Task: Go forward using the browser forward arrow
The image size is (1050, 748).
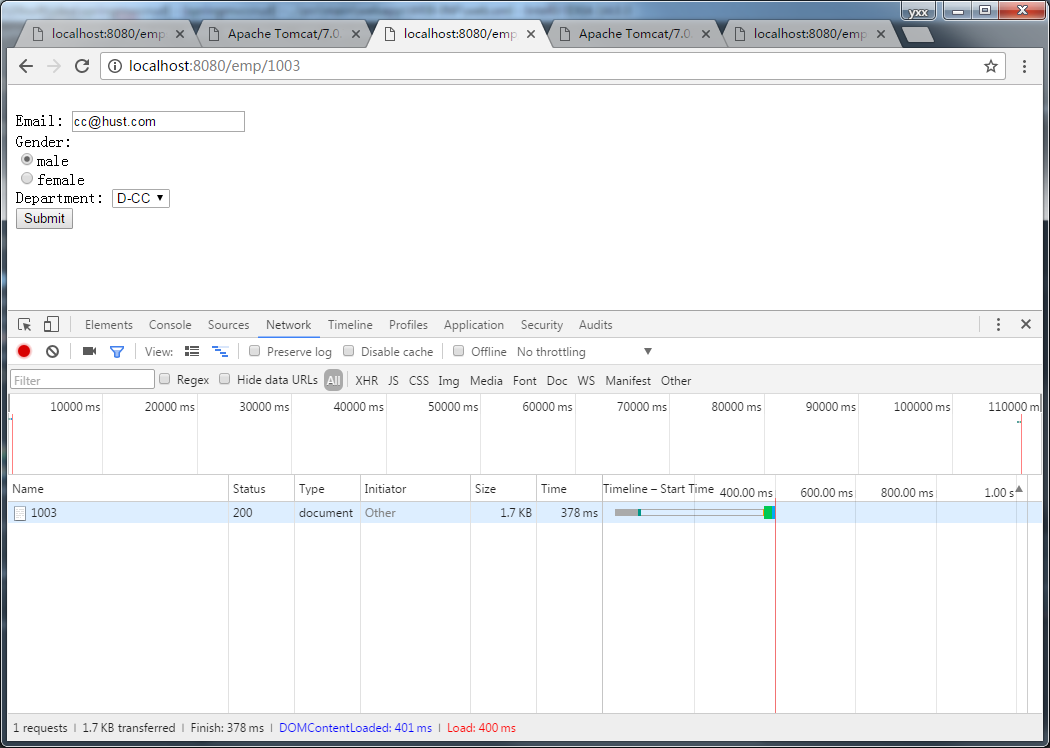Action: pyautogui.click(x=54, y=66)
